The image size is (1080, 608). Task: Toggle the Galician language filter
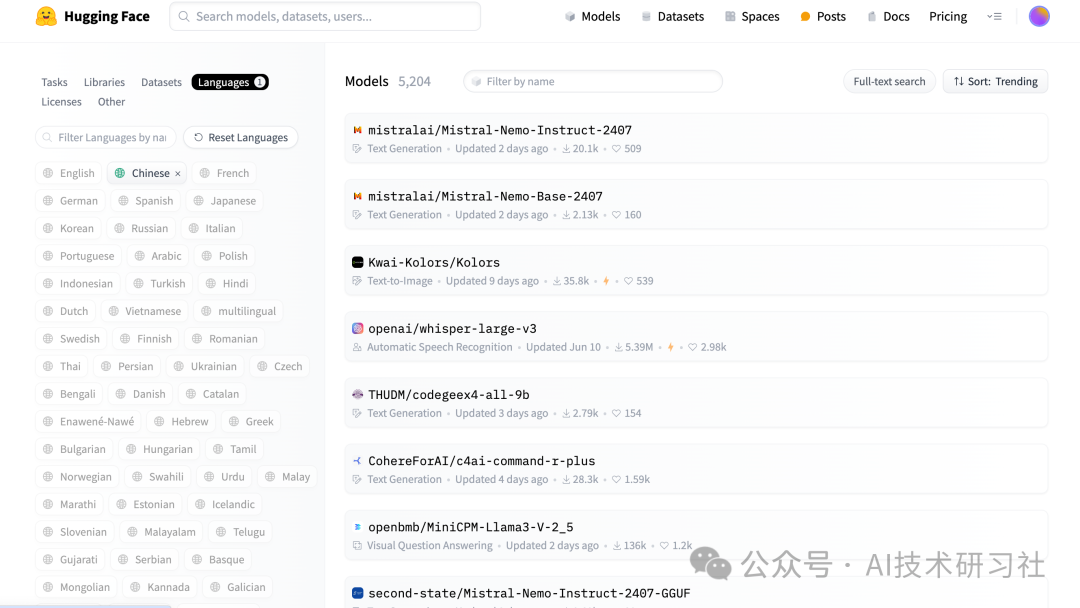(238, 587)
